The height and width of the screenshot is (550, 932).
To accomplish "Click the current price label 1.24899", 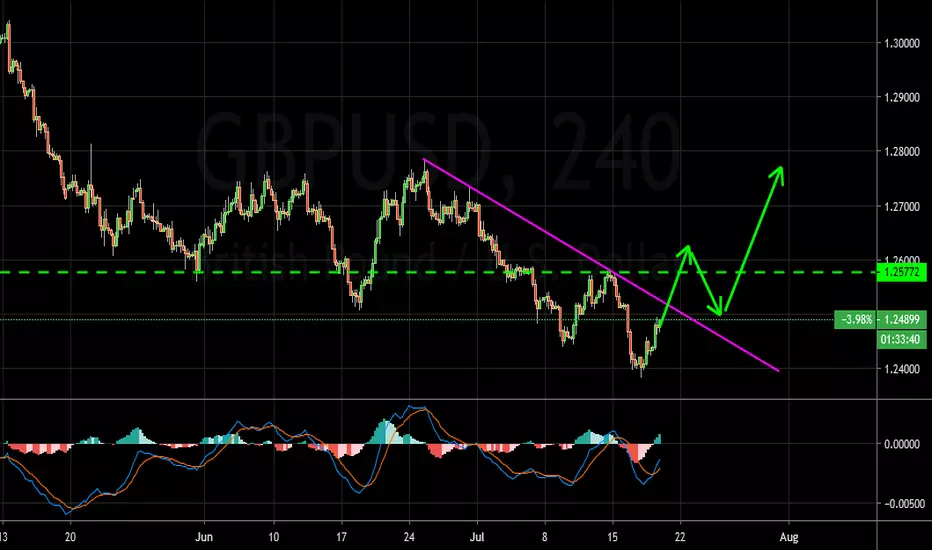I will point(902,319).
